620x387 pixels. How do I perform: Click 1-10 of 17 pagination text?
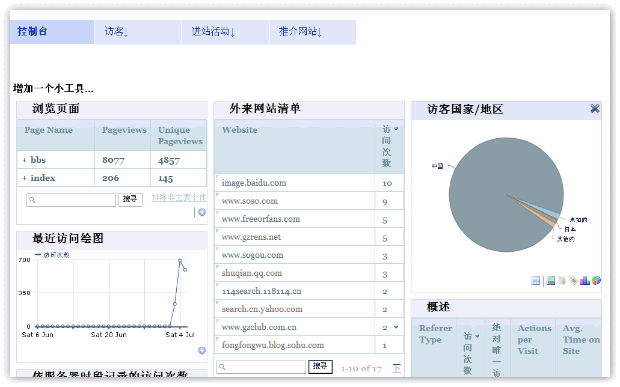pyautogui.click(x=361, y=368)
